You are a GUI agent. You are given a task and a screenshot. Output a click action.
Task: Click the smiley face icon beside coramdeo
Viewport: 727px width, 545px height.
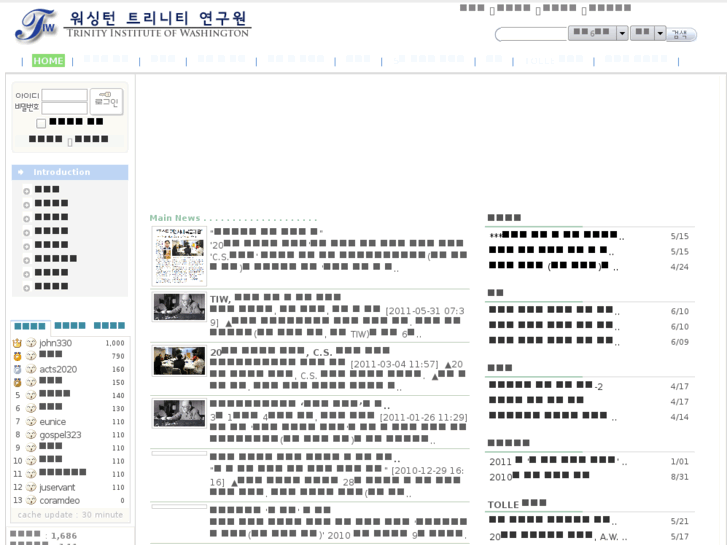click(31, 500)
